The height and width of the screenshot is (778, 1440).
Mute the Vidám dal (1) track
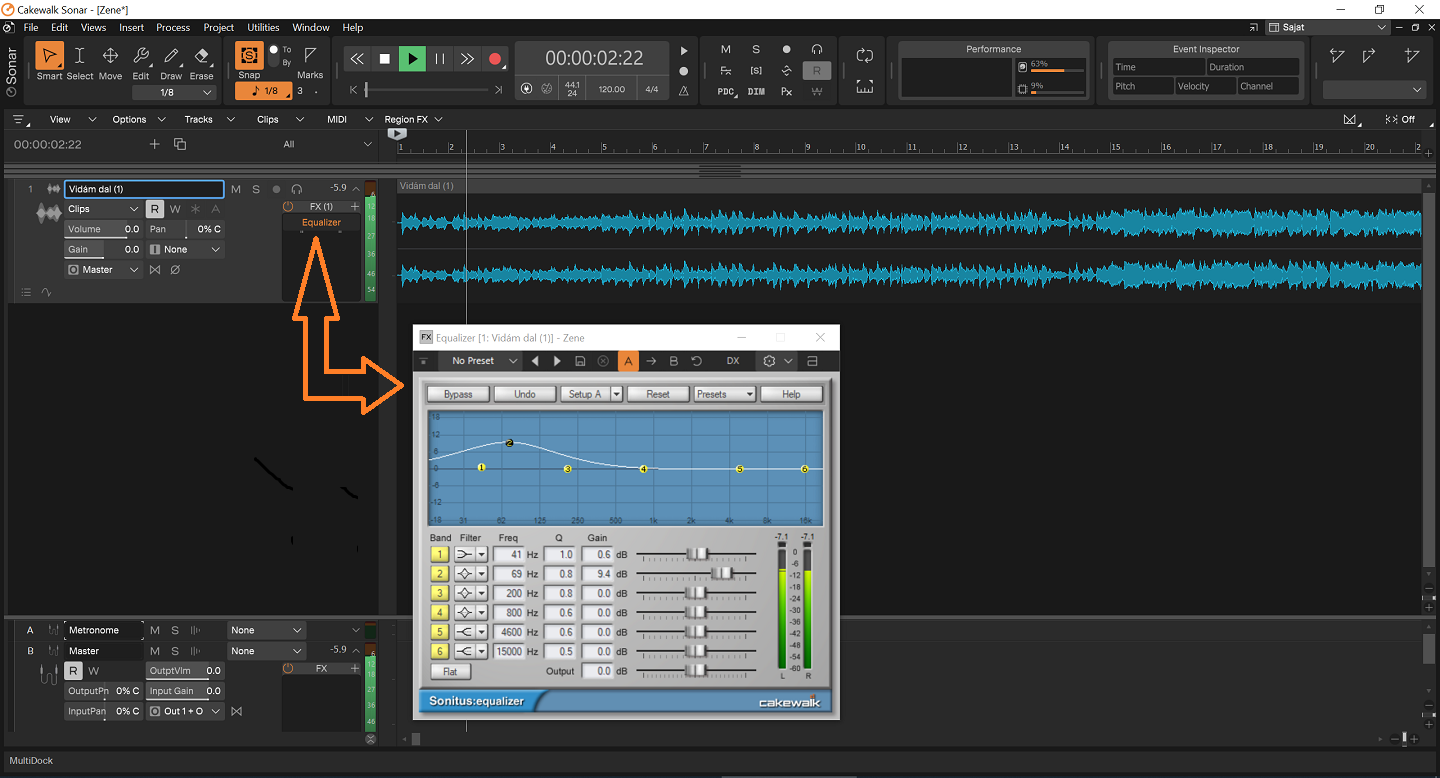(x=236, y=189)
